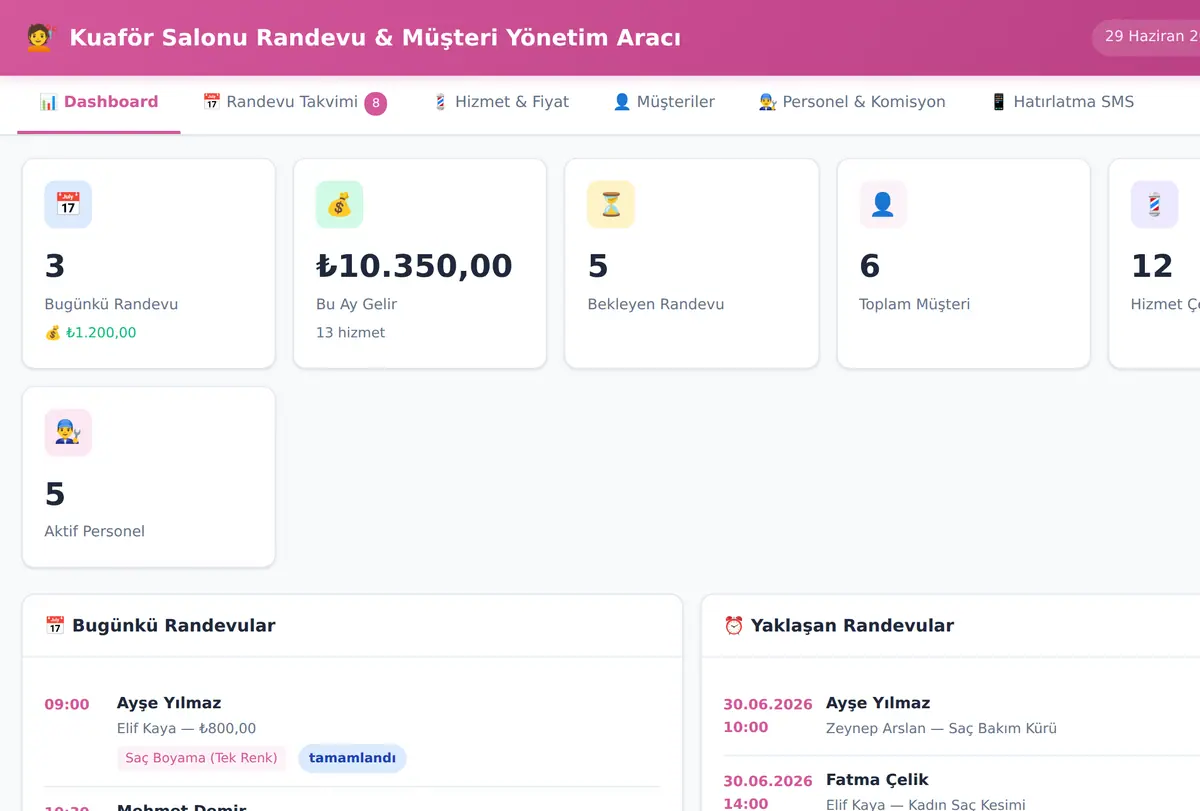This screenshot has height=811, width=1200.
Task: Click the Bekleyen Randevu label
Action: point(656,305)
